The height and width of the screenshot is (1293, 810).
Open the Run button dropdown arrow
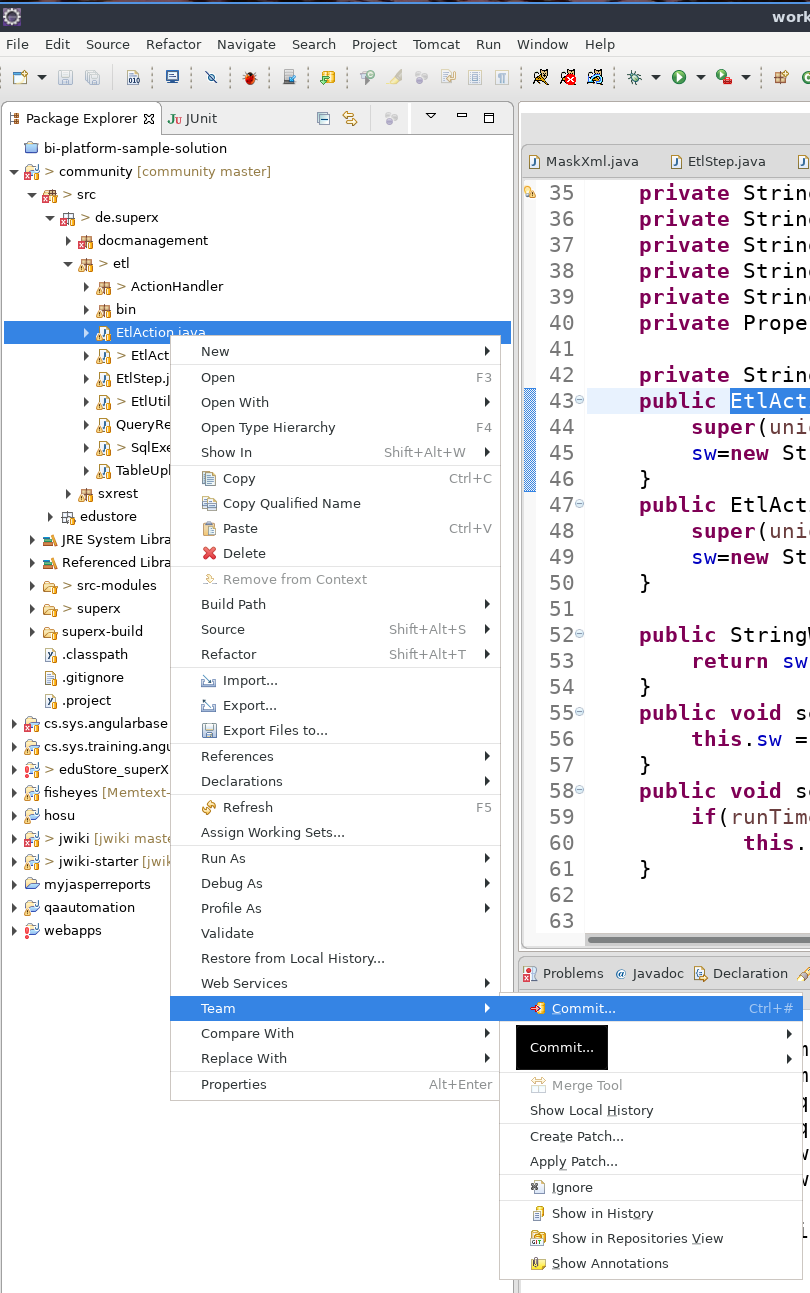point(700,77)
